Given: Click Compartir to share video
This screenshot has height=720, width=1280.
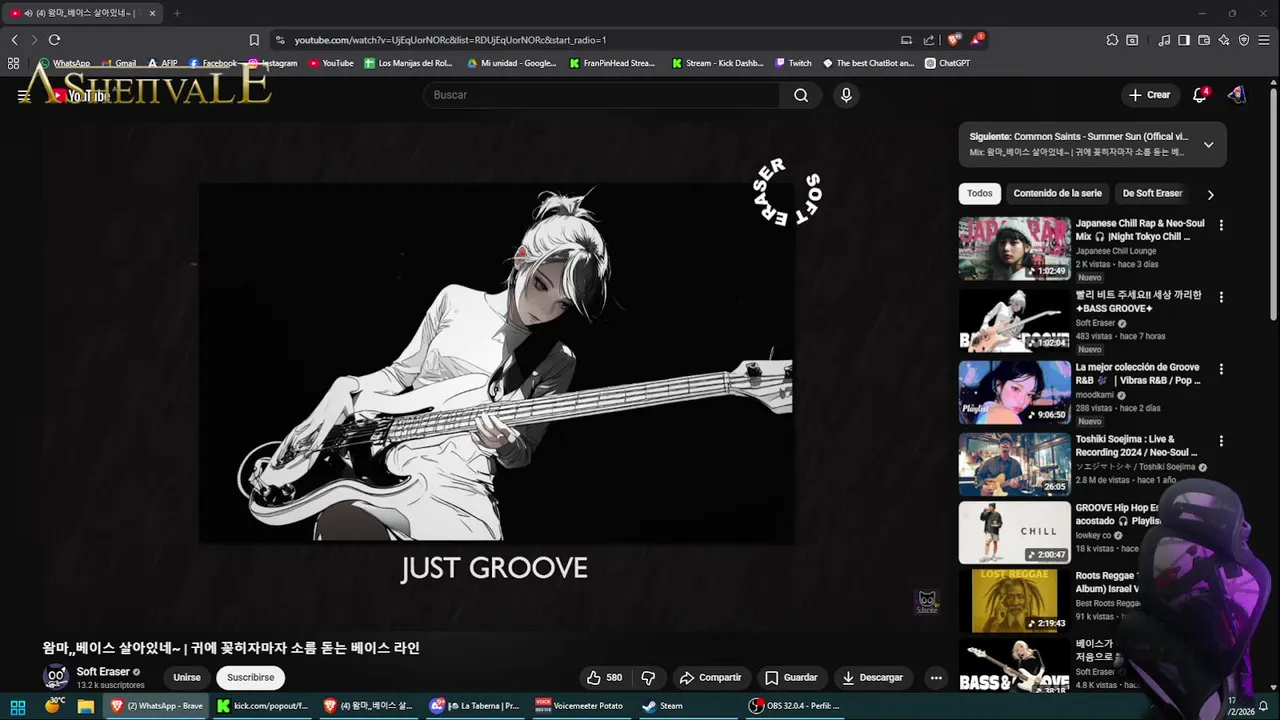Looking at the screenshot, I should click(x=711, y=677).
